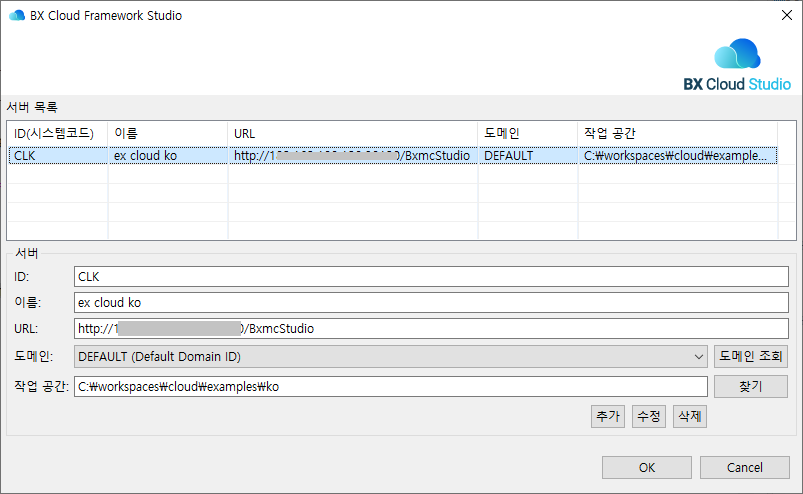Viewport: 803px width, 494px height.
Task: Click the ID(시스템코드) column header
Action: pos(57,134)
